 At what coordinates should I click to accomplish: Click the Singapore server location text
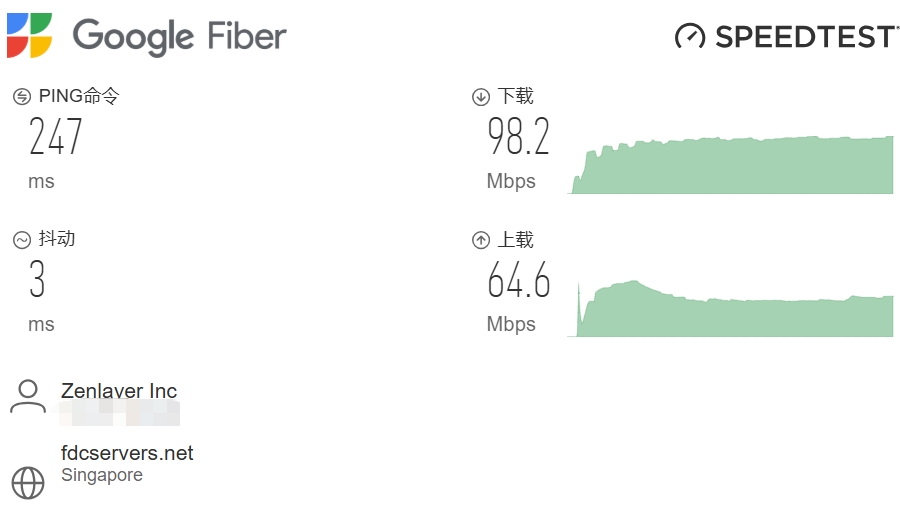(102, 475)
